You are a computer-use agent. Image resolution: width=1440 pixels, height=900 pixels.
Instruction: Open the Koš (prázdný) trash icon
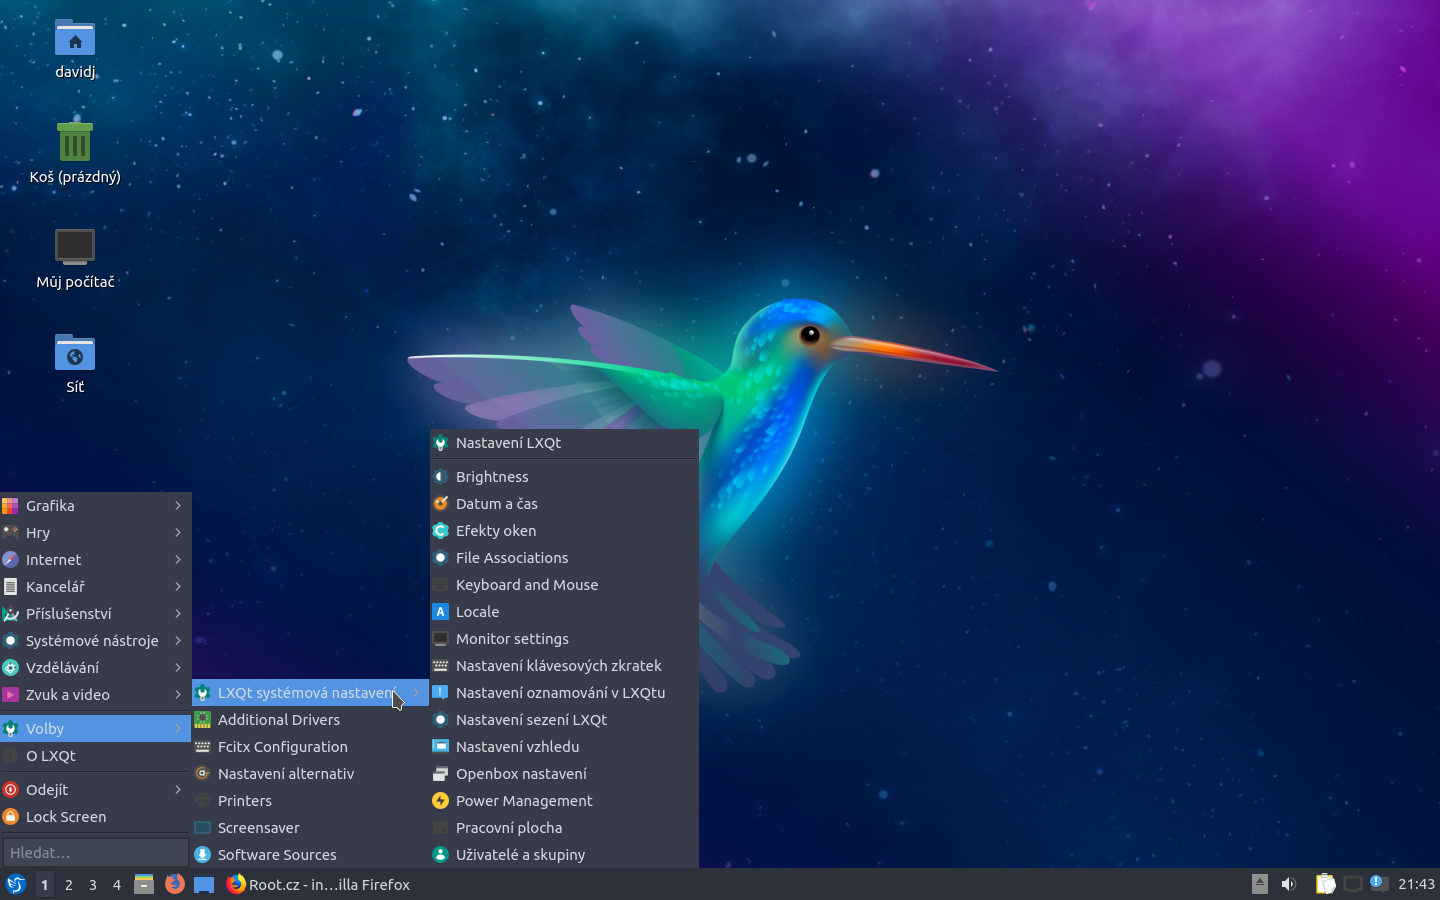74,150
